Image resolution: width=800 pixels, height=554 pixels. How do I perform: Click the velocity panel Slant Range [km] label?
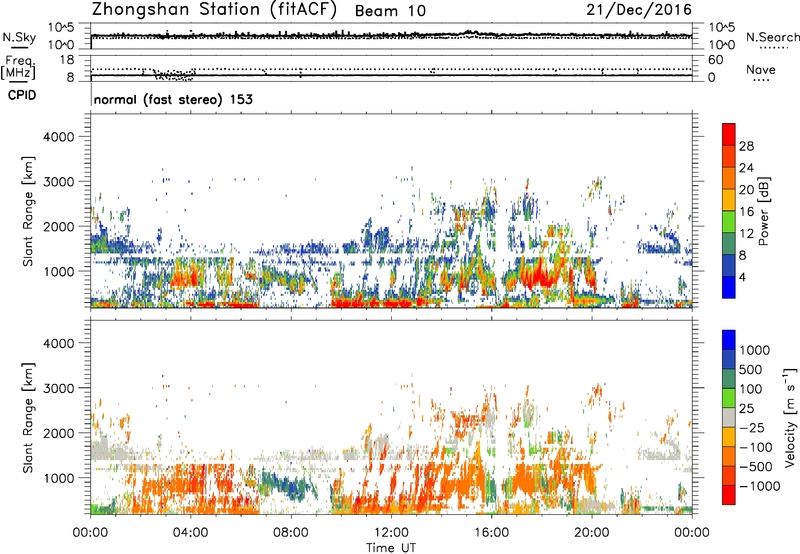click(28, 418)
